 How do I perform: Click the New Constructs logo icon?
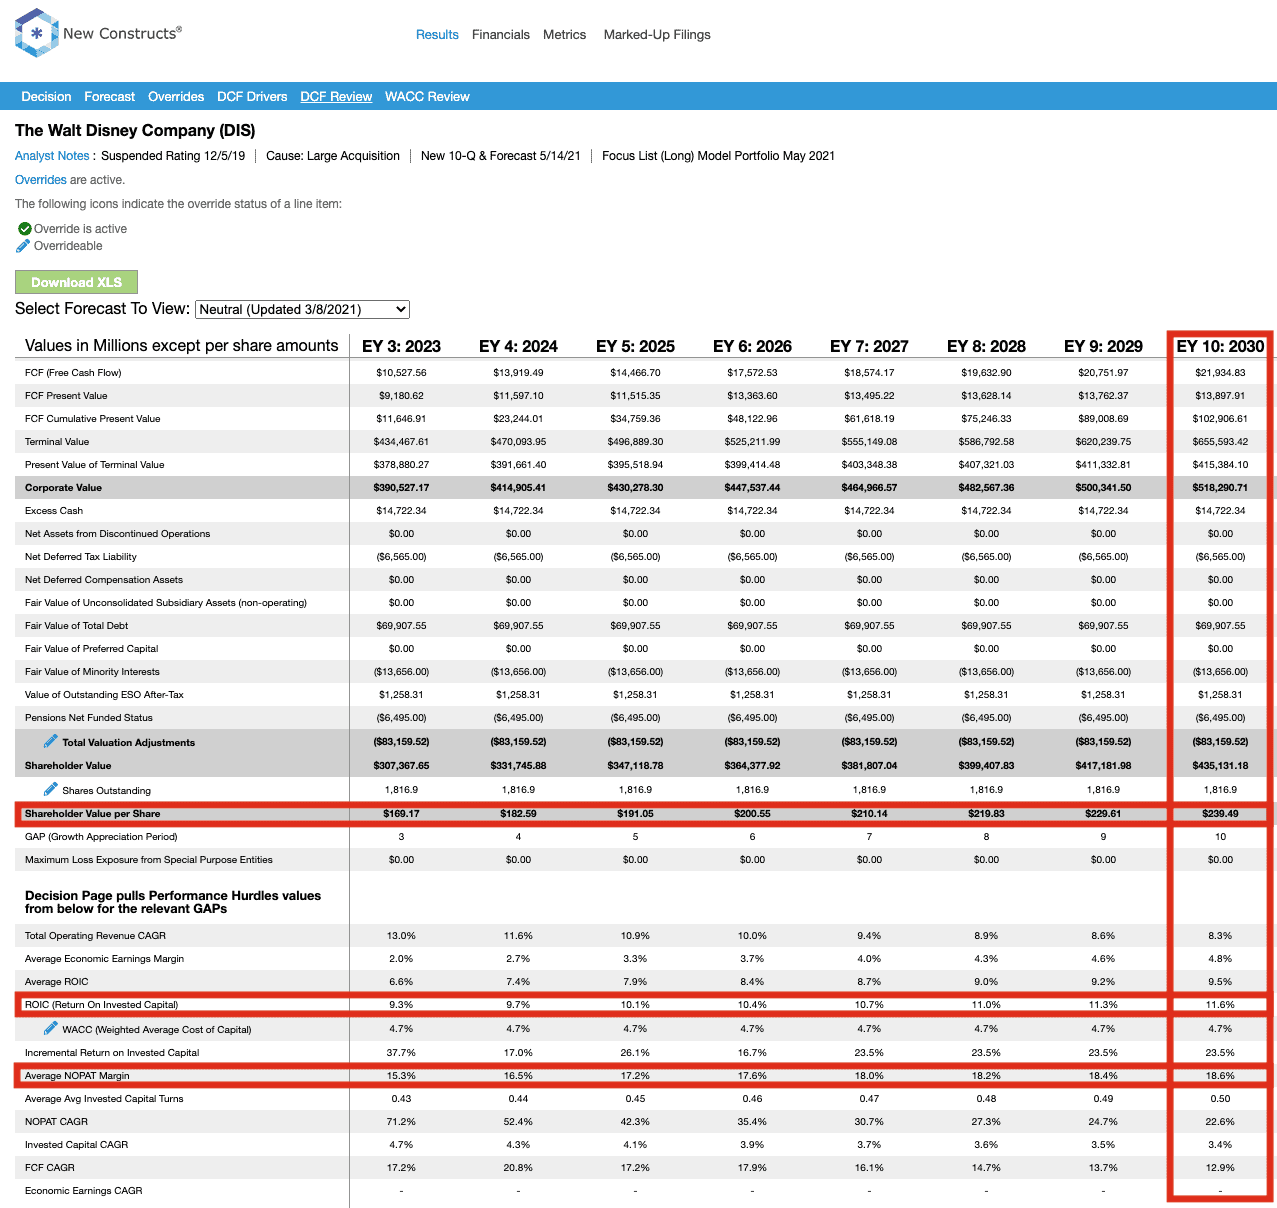click(37, 33)
